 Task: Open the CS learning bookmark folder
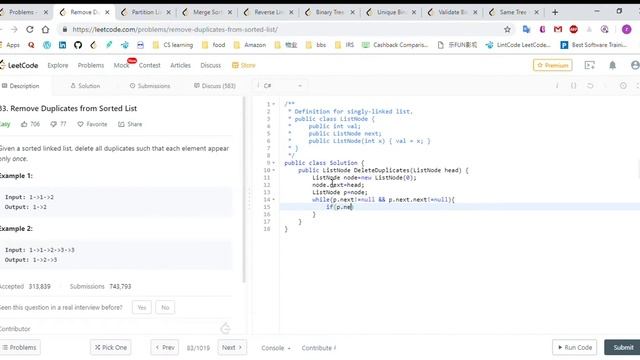click(173, 45)
